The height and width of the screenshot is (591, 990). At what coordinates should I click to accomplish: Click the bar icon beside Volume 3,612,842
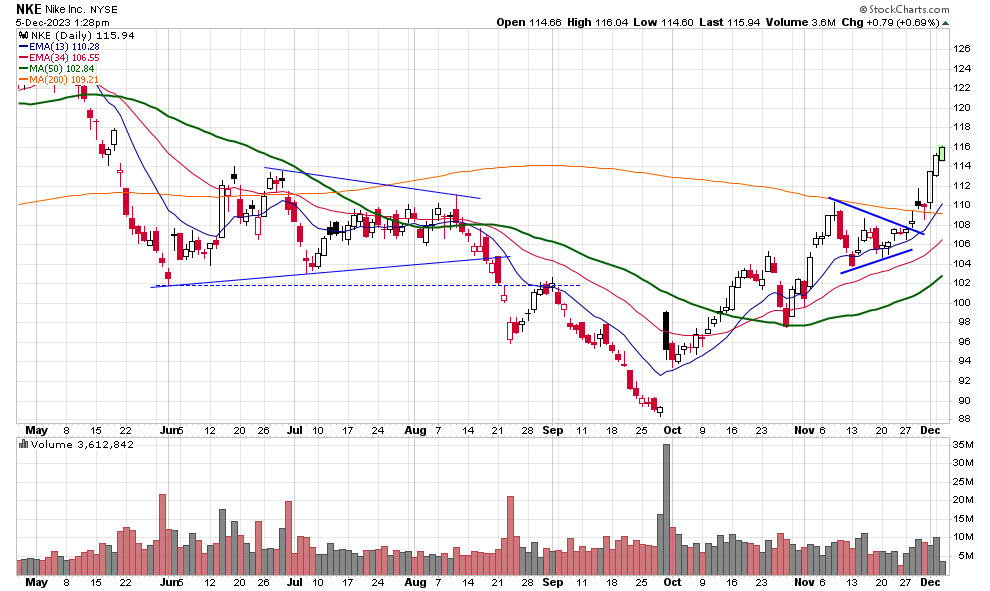point(23,445)
